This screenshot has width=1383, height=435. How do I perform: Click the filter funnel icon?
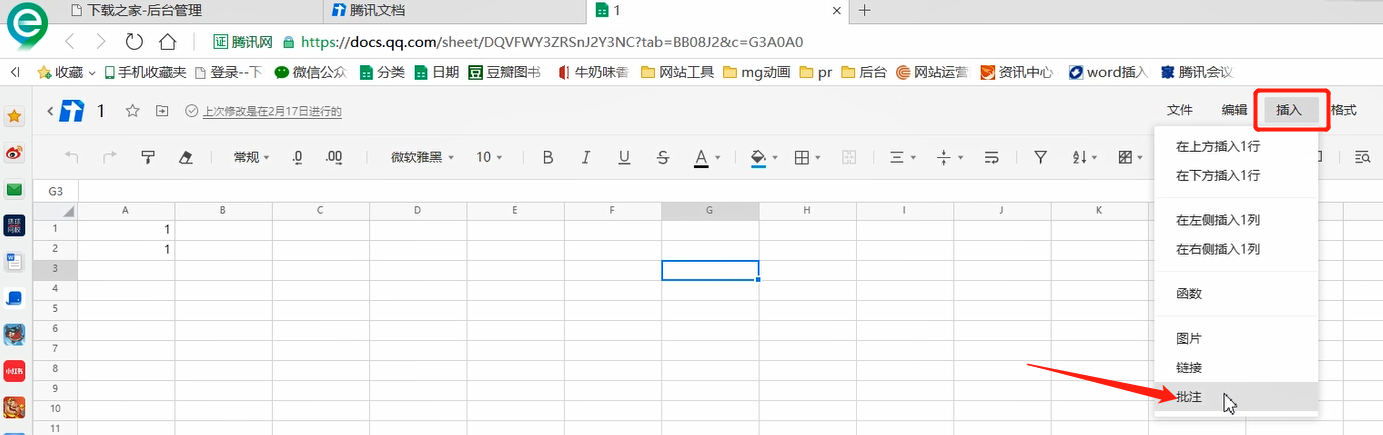(x=1040, y=157)
